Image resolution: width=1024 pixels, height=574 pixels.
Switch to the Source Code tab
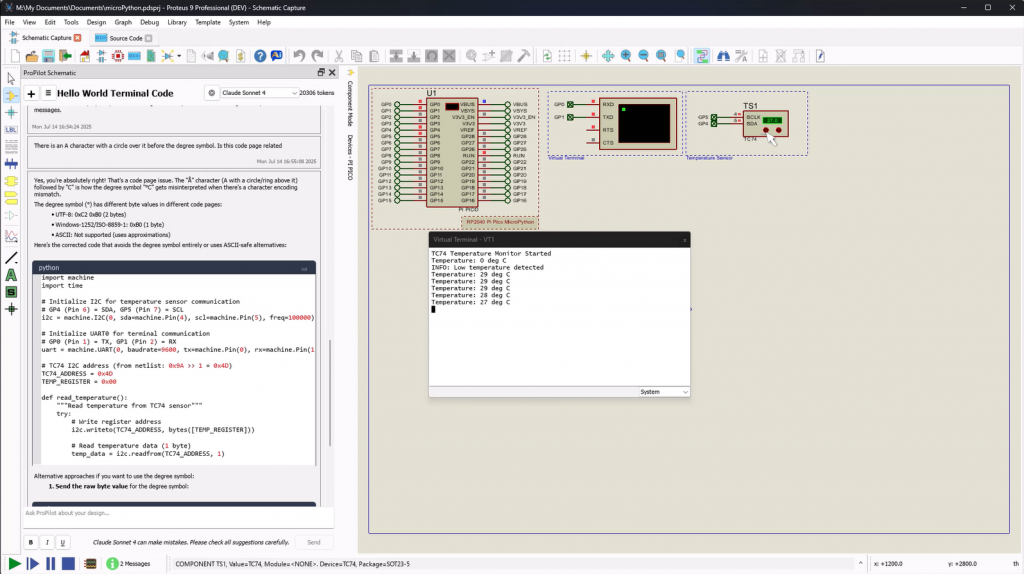(125, 38)
